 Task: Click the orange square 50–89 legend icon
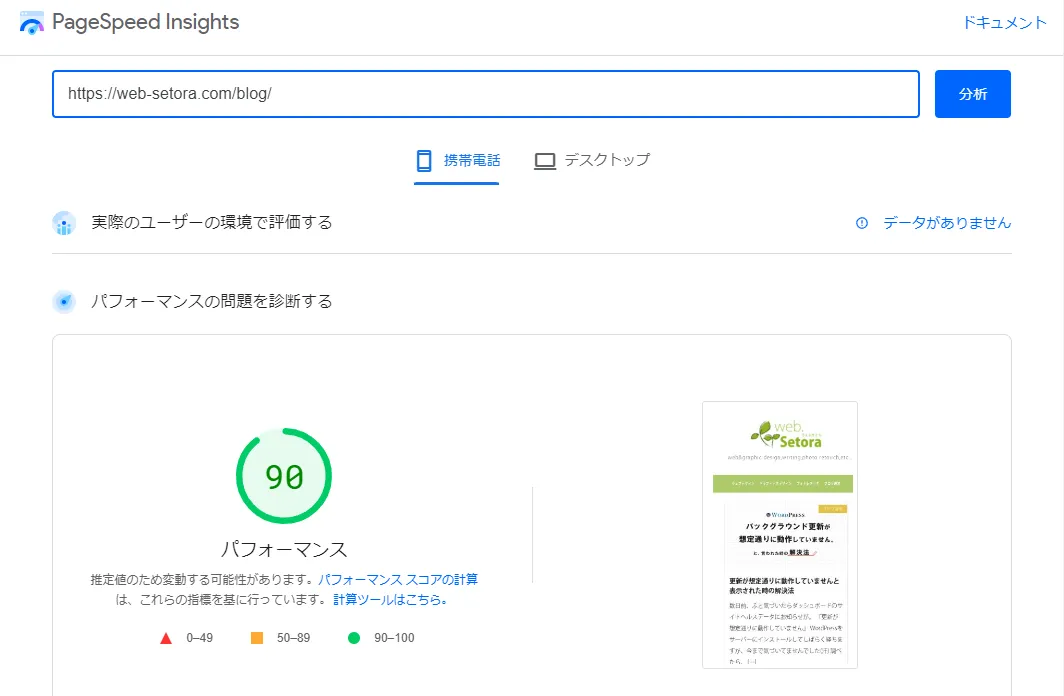click(x=257, y=638)
